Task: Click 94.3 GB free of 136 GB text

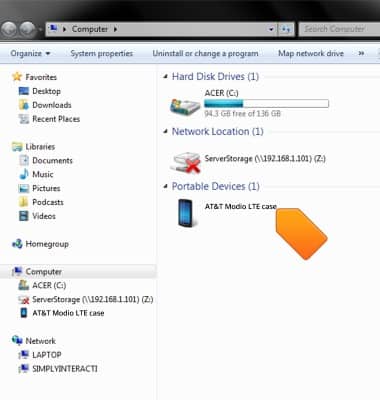Action: pyautogui.click(x=242, y=114)
